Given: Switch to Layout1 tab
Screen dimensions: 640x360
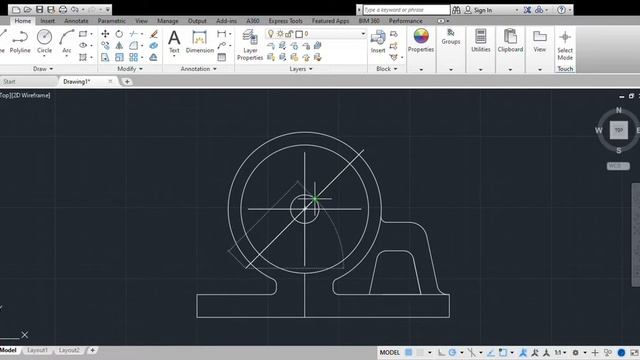Looking at the screenshot, I should click(37, 350).
